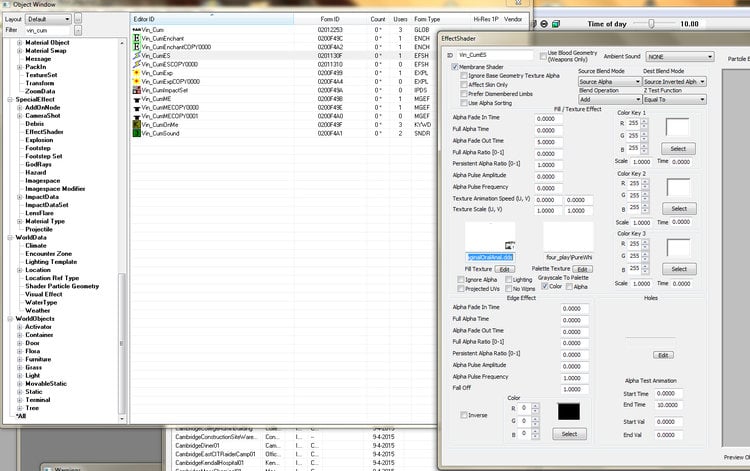Open the Layout Default dropdown

48,19
